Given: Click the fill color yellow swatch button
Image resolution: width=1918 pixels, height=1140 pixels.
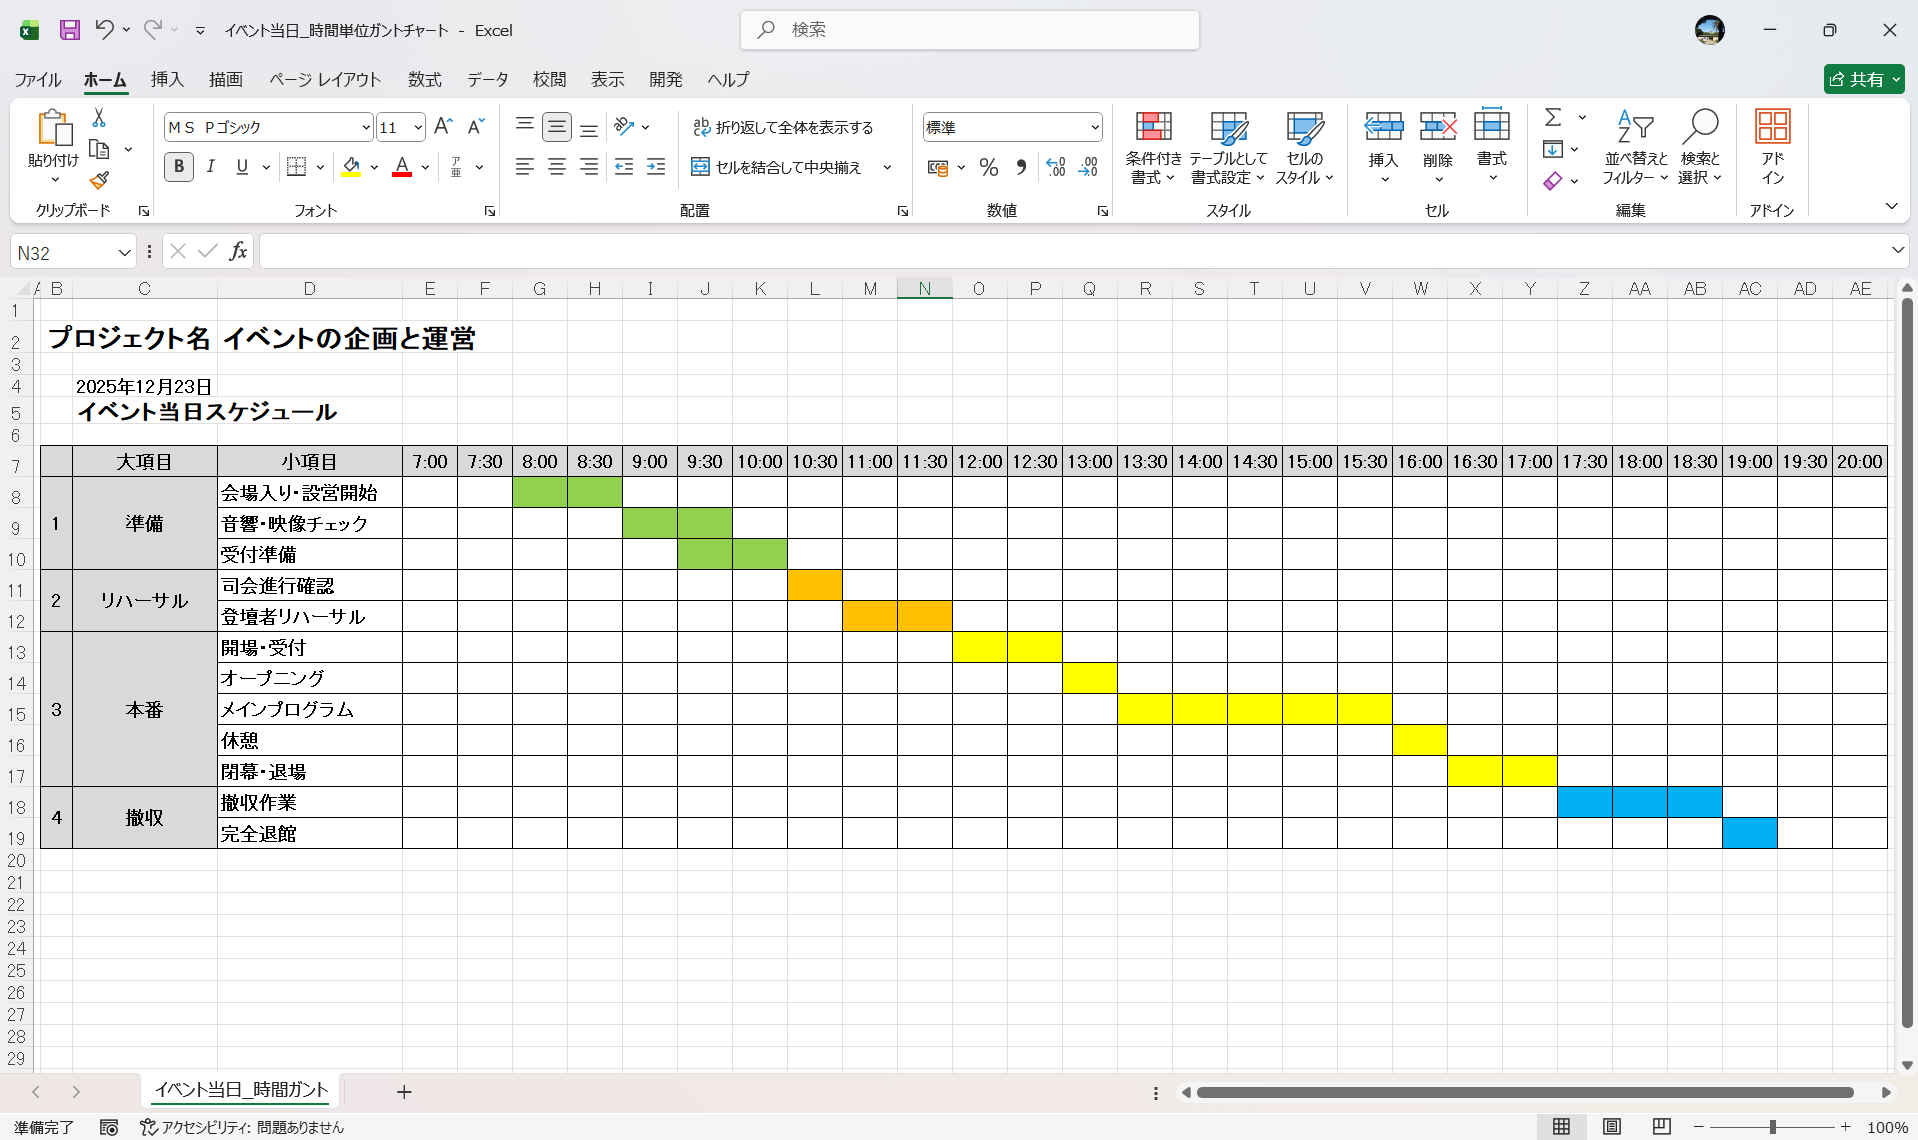Looking at the screenshot, I should pyautogui.click(x=351, y=167).
